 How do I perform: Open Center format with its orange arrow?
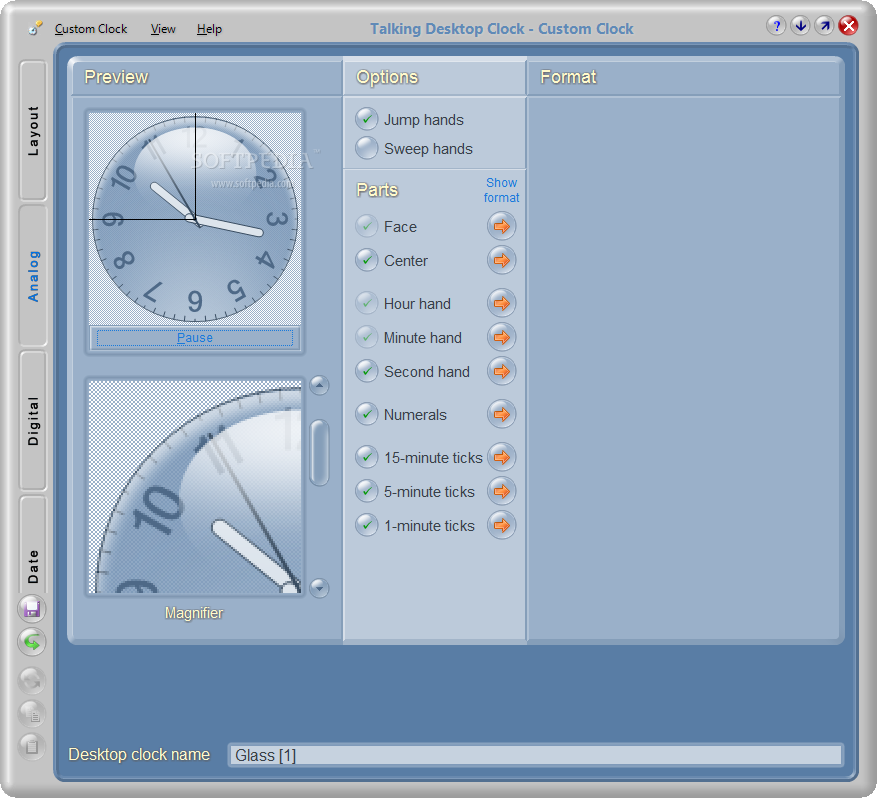[x=501, y=260]
